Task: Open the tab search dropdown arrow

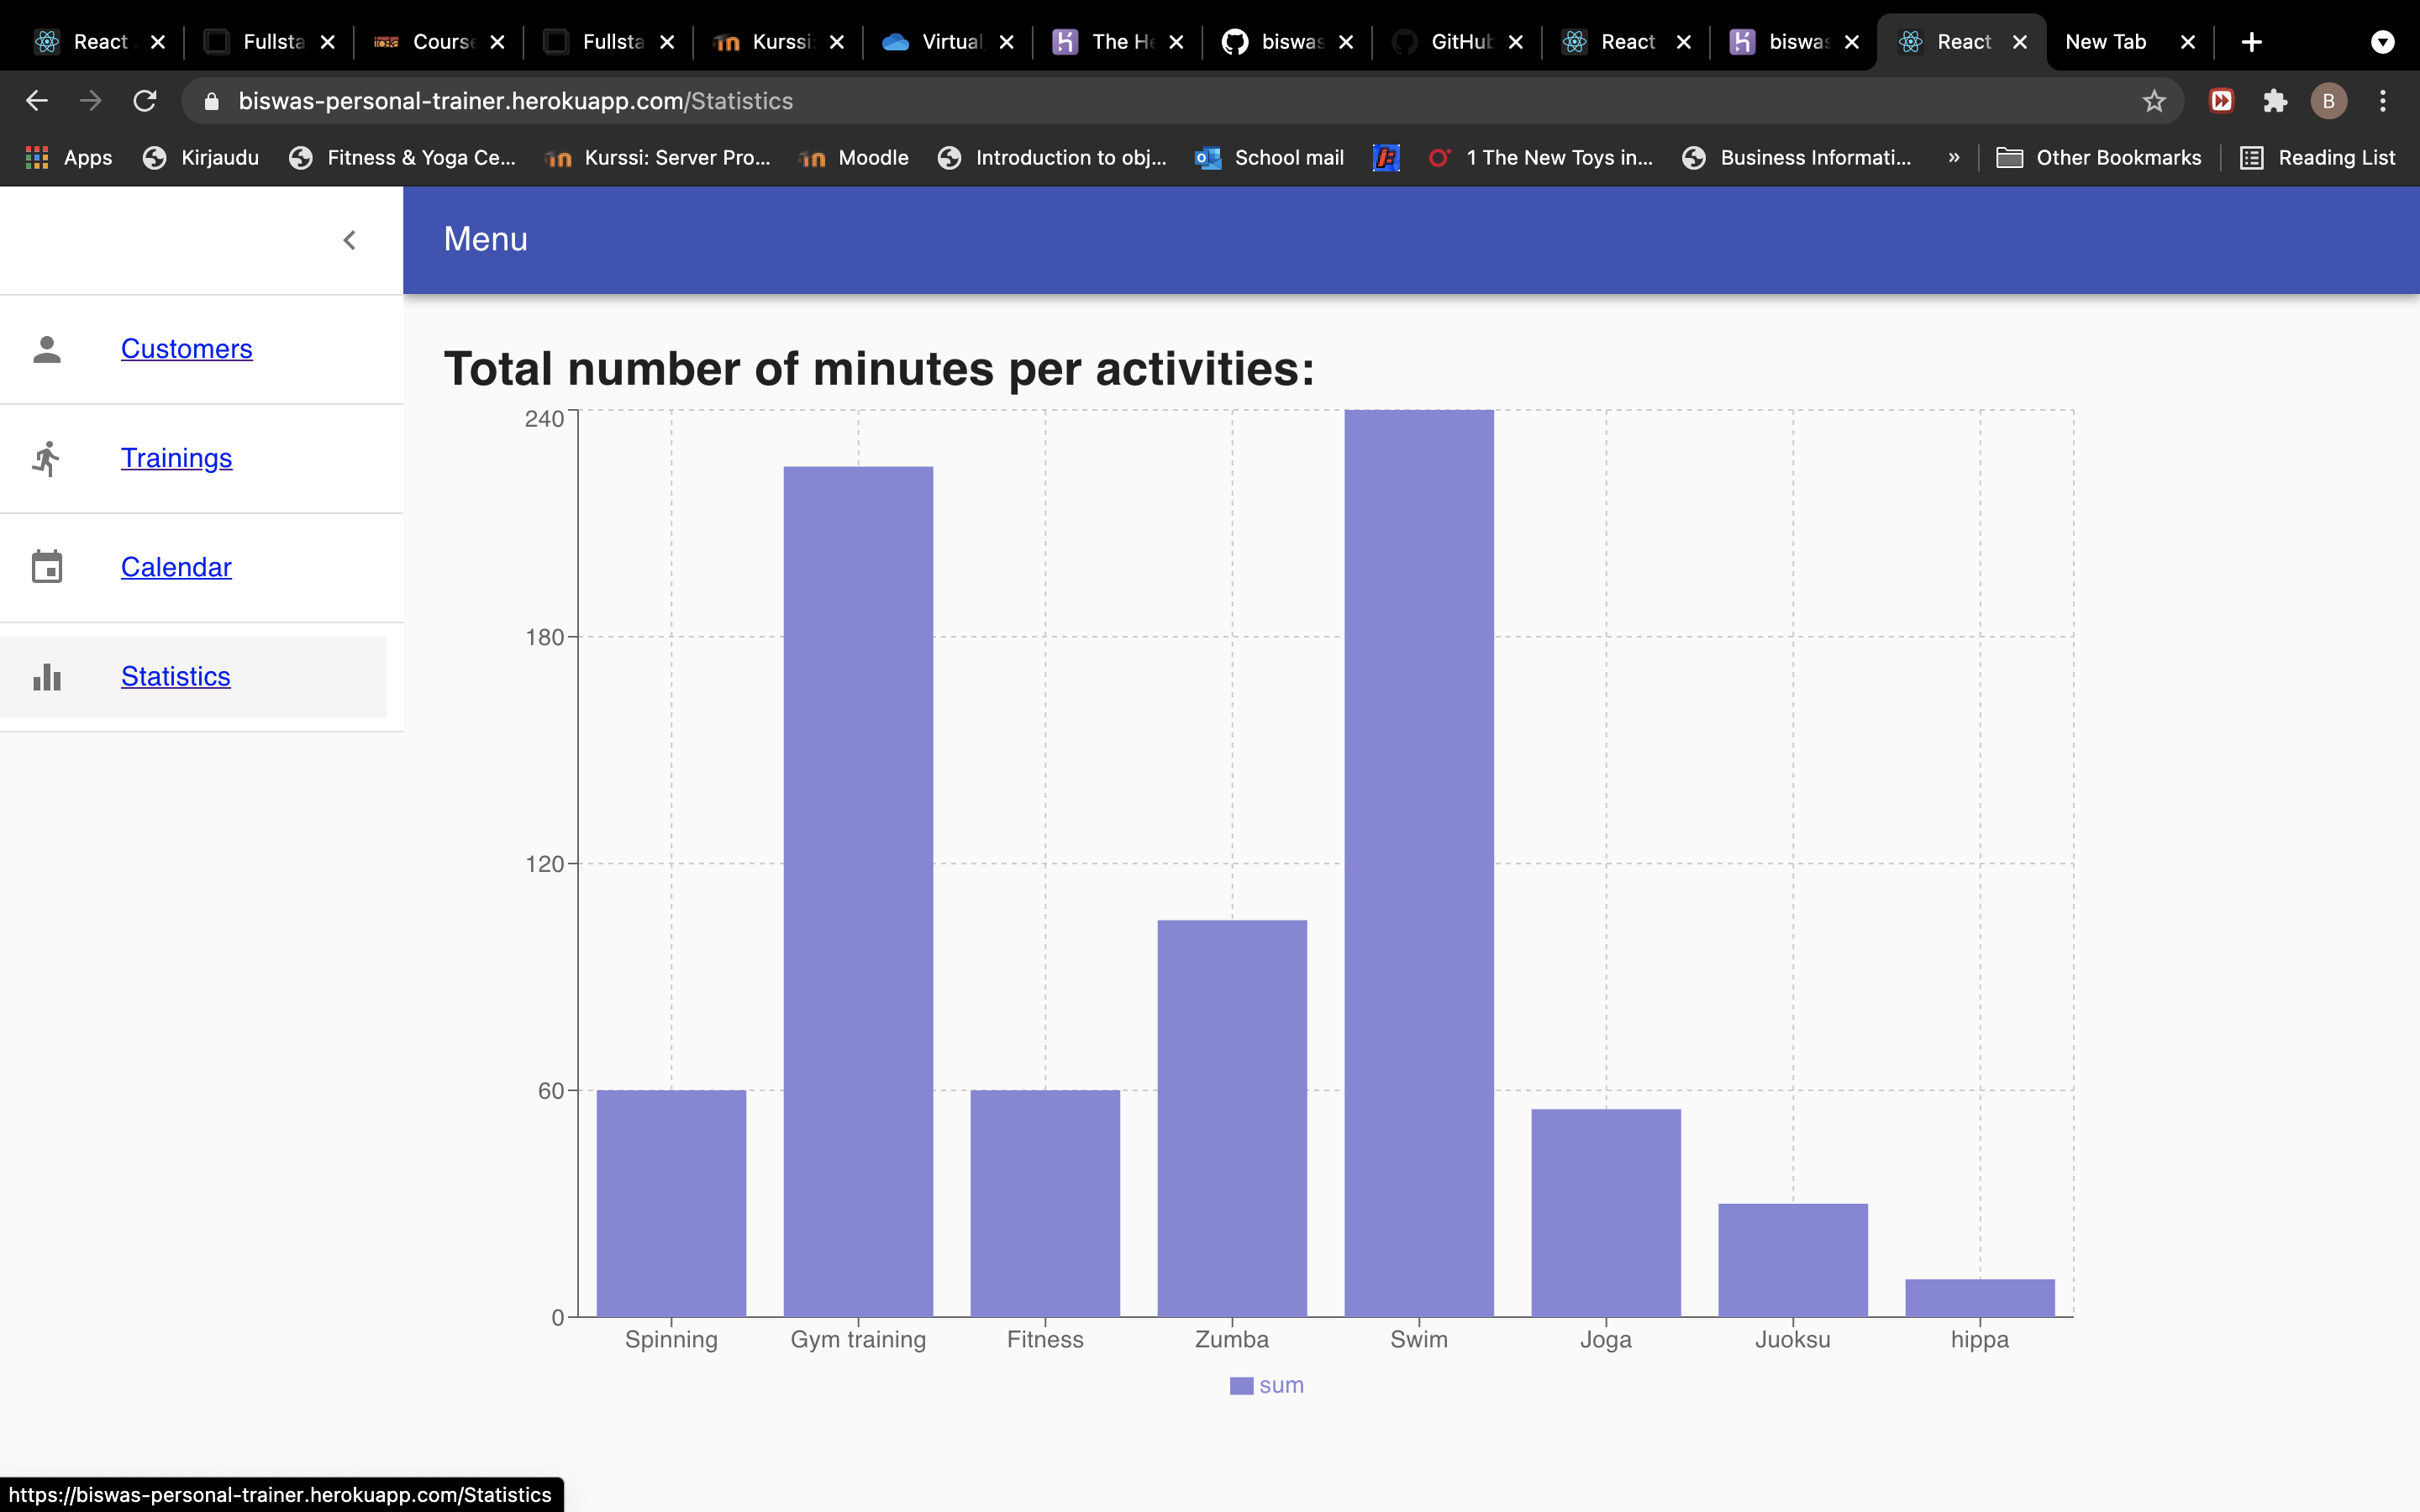Action: pos(2383,42)
